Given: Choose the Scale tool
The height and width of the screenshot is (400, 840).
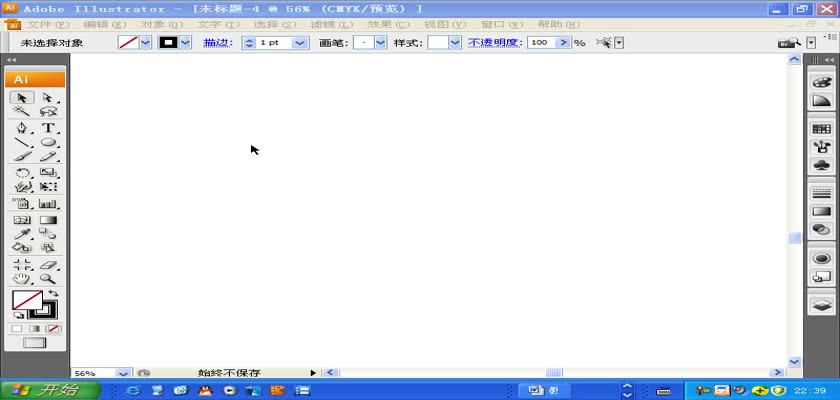Looking at the screenshot, I should click(48, 173).
